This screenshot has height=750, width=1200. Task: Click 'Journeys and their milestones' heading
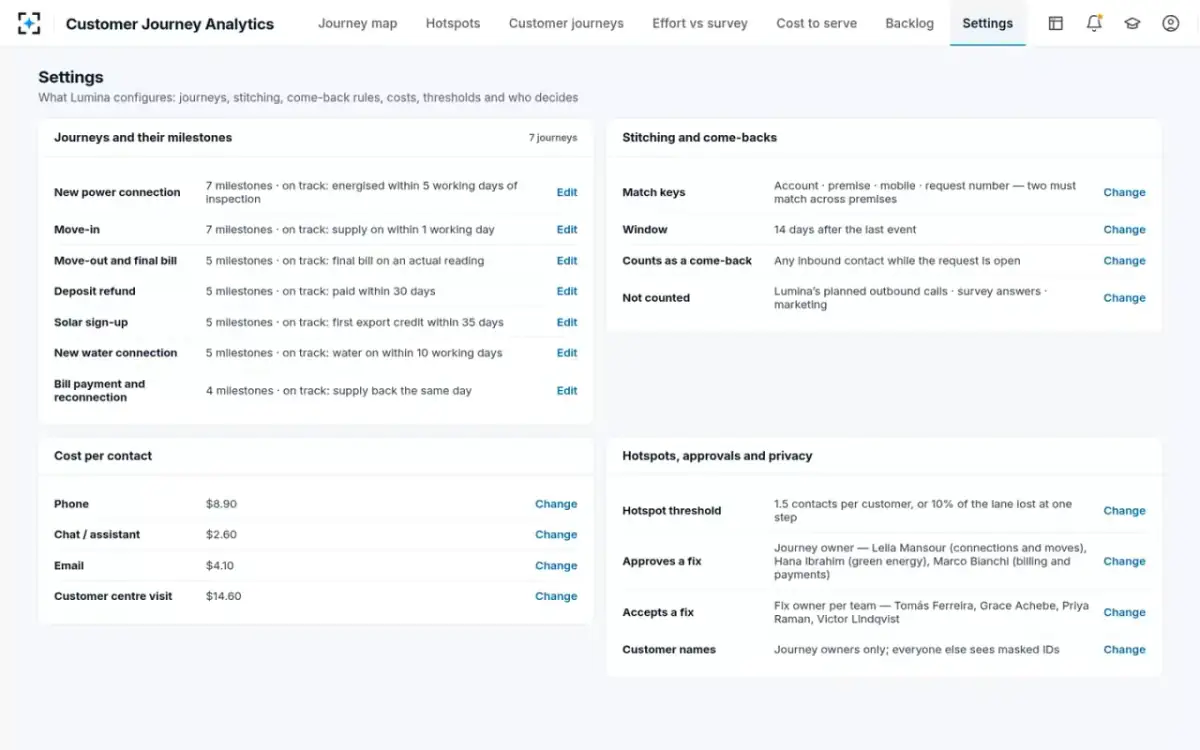click(x=143, y=137)
